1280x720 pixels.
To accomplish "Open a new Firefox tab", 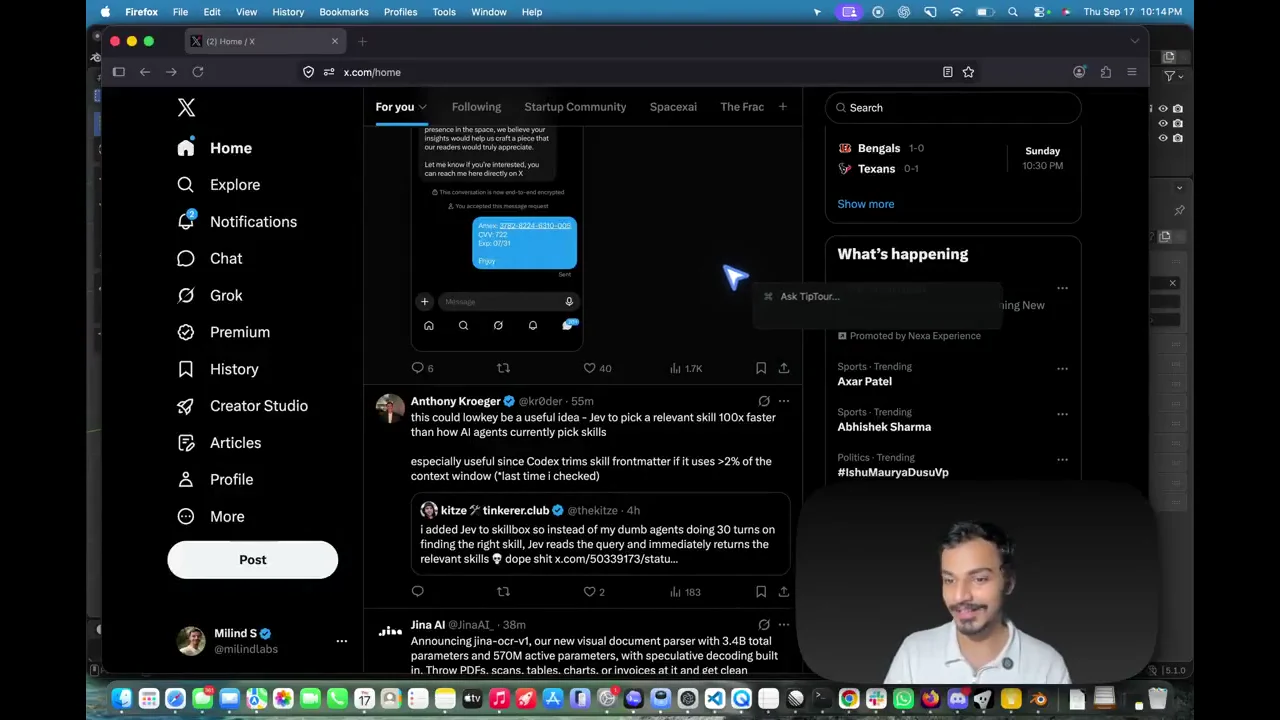I will [x=362, y=41].
